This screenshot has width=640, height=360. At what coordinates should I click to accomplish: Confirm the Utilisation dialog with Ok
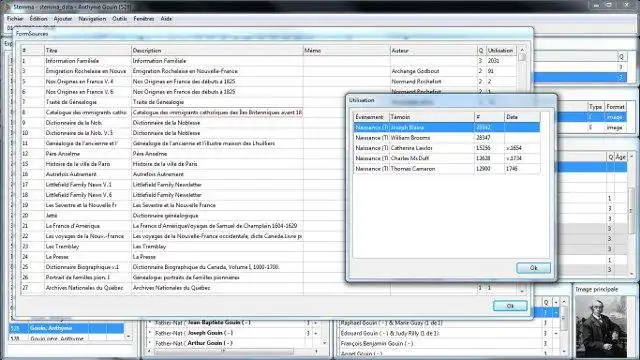[x=533, y=268]
